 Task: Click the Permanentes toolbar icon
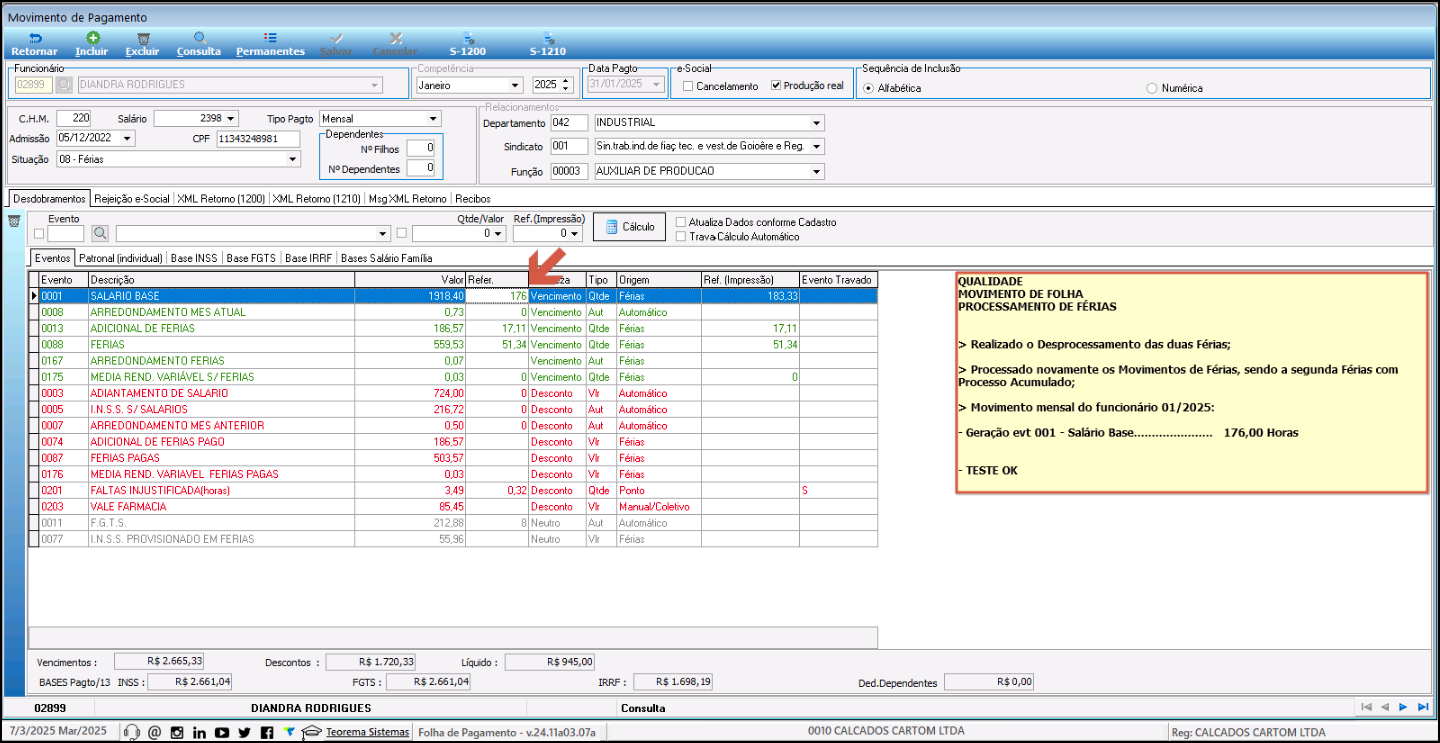pos(270,38)
